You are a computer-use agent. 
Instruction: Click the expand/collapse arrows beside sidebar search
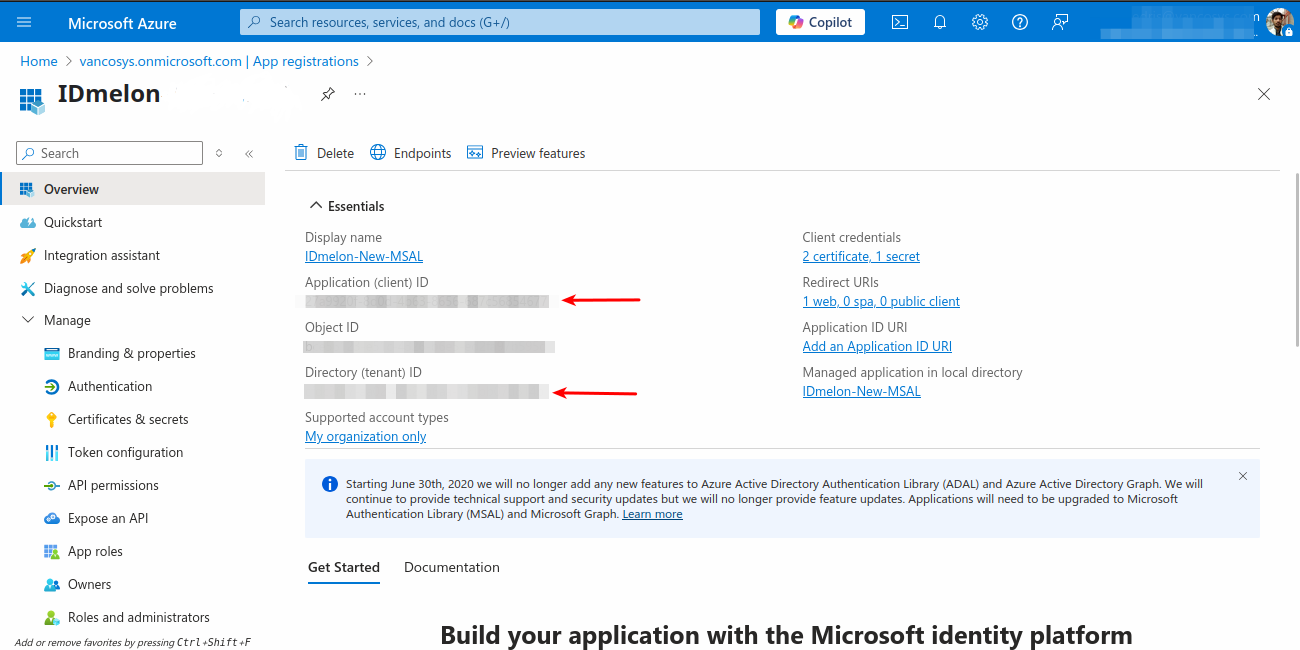(x=219, y=153)
